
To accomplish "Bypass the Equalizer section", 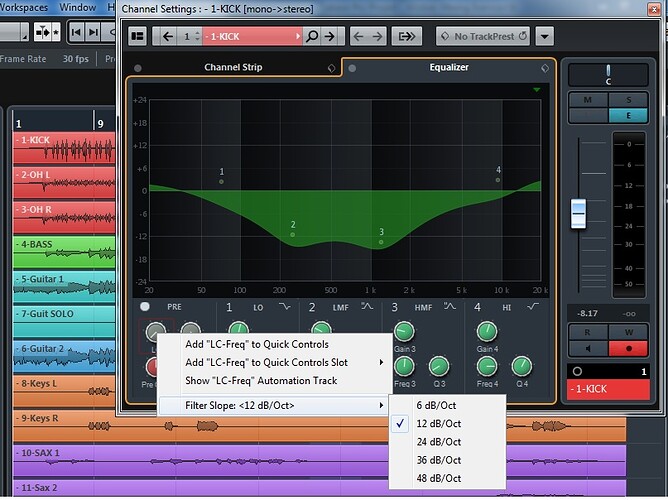I will [x=352, y=68].
